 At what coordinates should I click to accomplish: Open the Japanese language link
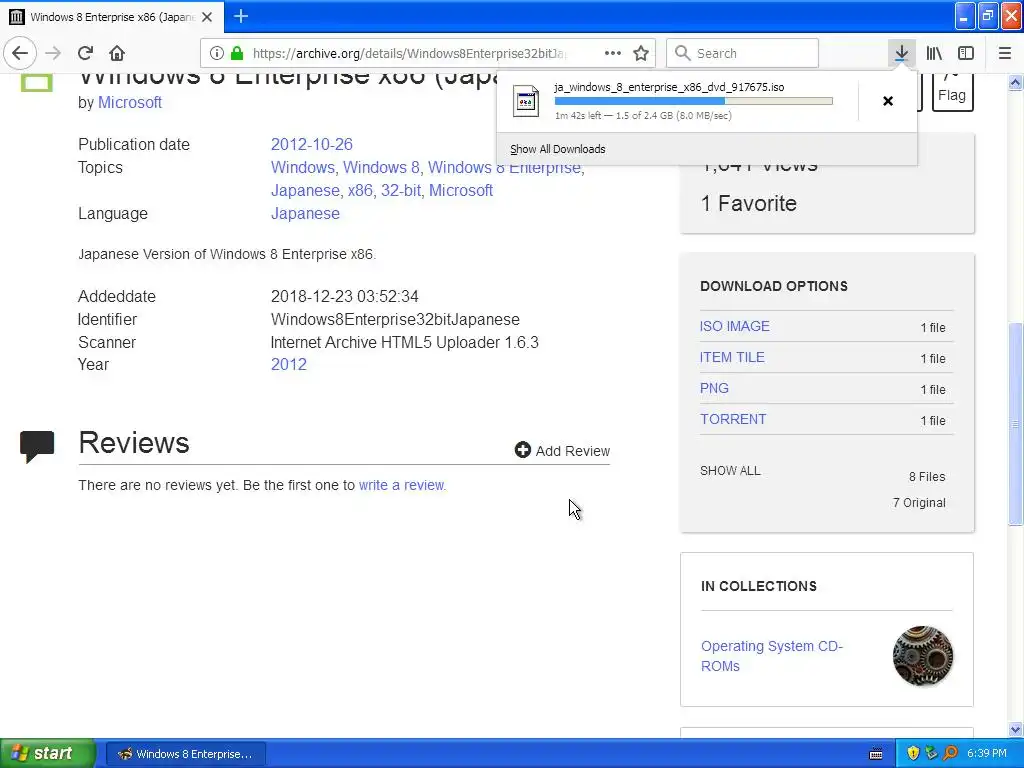[305, 214]
